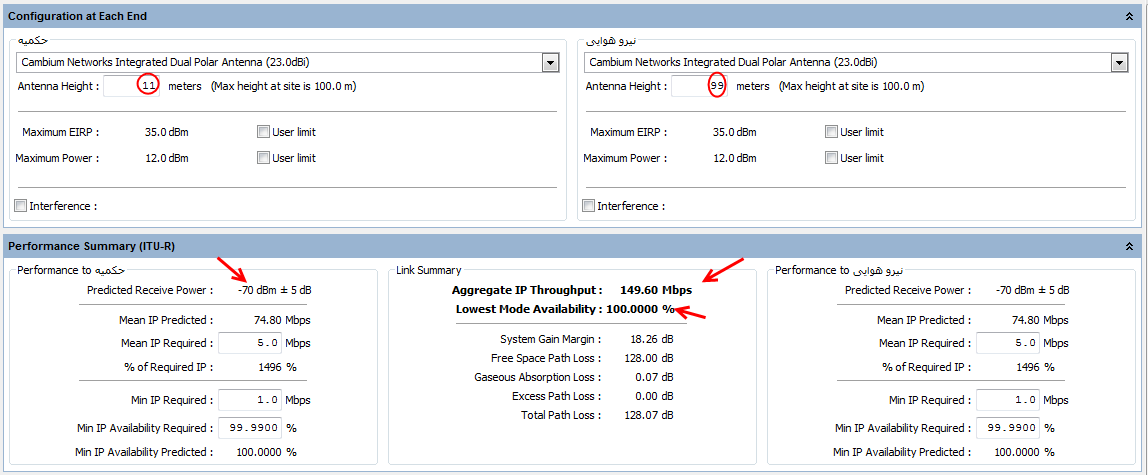The height and width of the screenshot is (475, 1148).
Task: Click Min IP Availability Required field for نیرو هوایی
Action: pos(1009,427)
